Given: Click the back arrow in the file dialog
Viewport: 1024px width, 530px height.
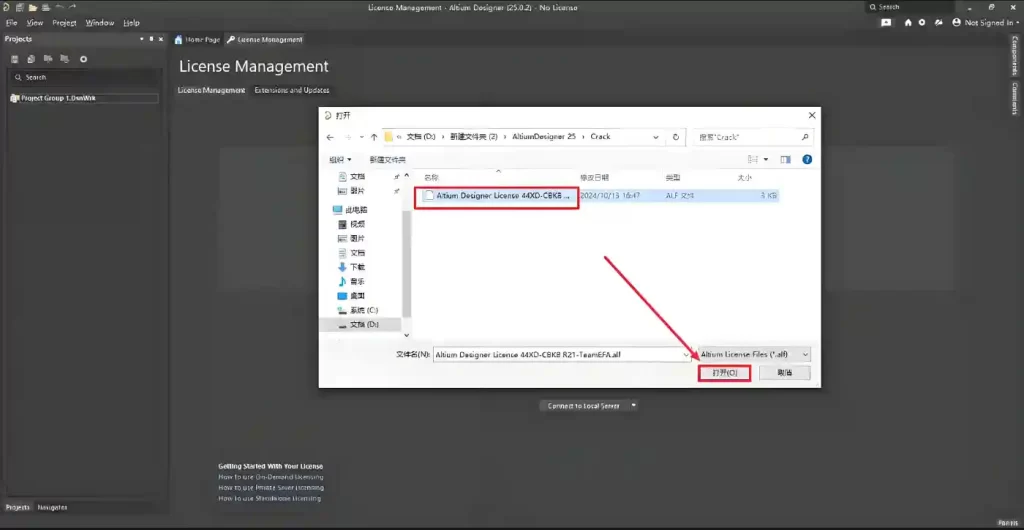Looking at the screenshot, I should pos(330,137).
